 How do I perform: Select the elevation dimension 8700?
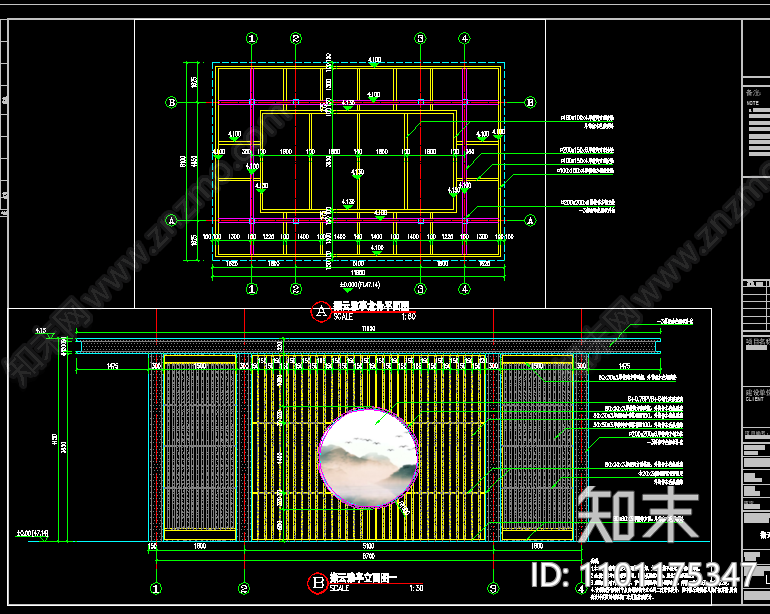point(369,556)
